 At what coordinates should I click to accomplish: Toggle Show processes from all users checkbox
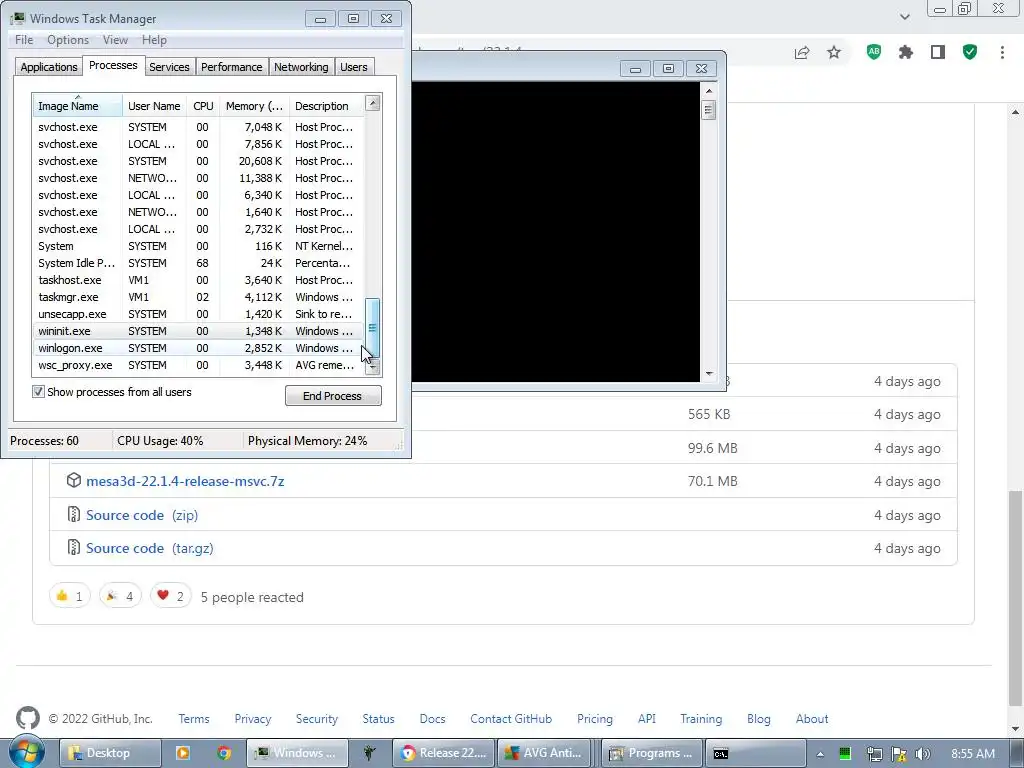coord(39,392)
